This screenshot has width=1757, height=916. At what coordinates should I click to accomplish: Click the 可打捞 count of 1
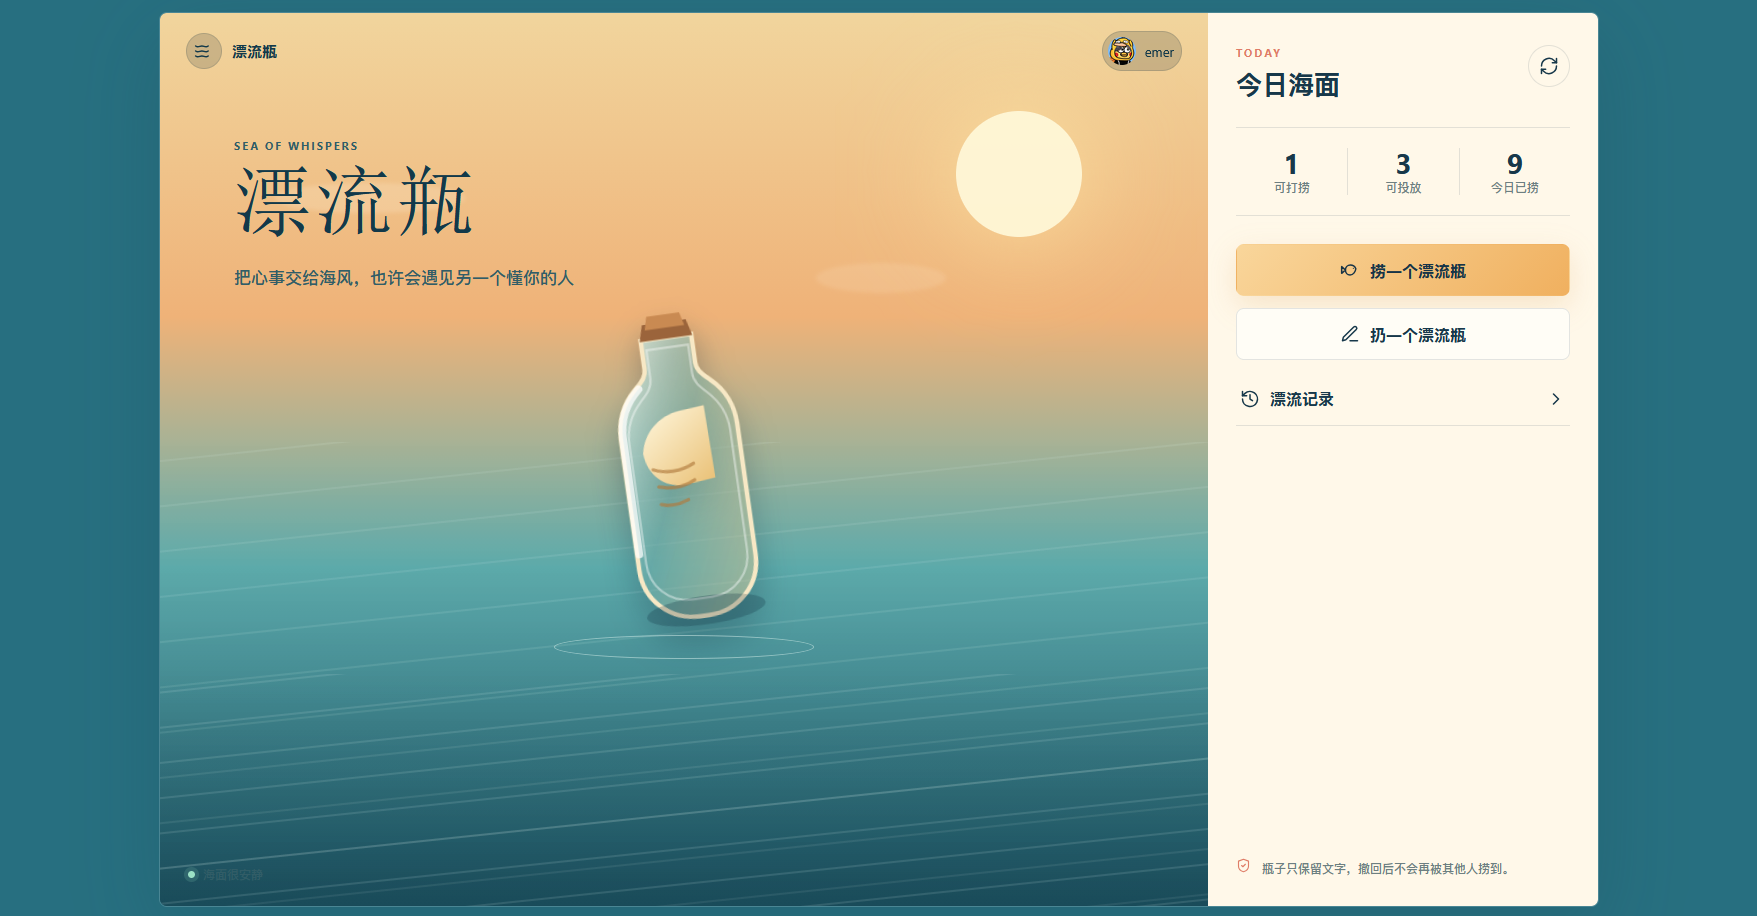point(1291,164)
